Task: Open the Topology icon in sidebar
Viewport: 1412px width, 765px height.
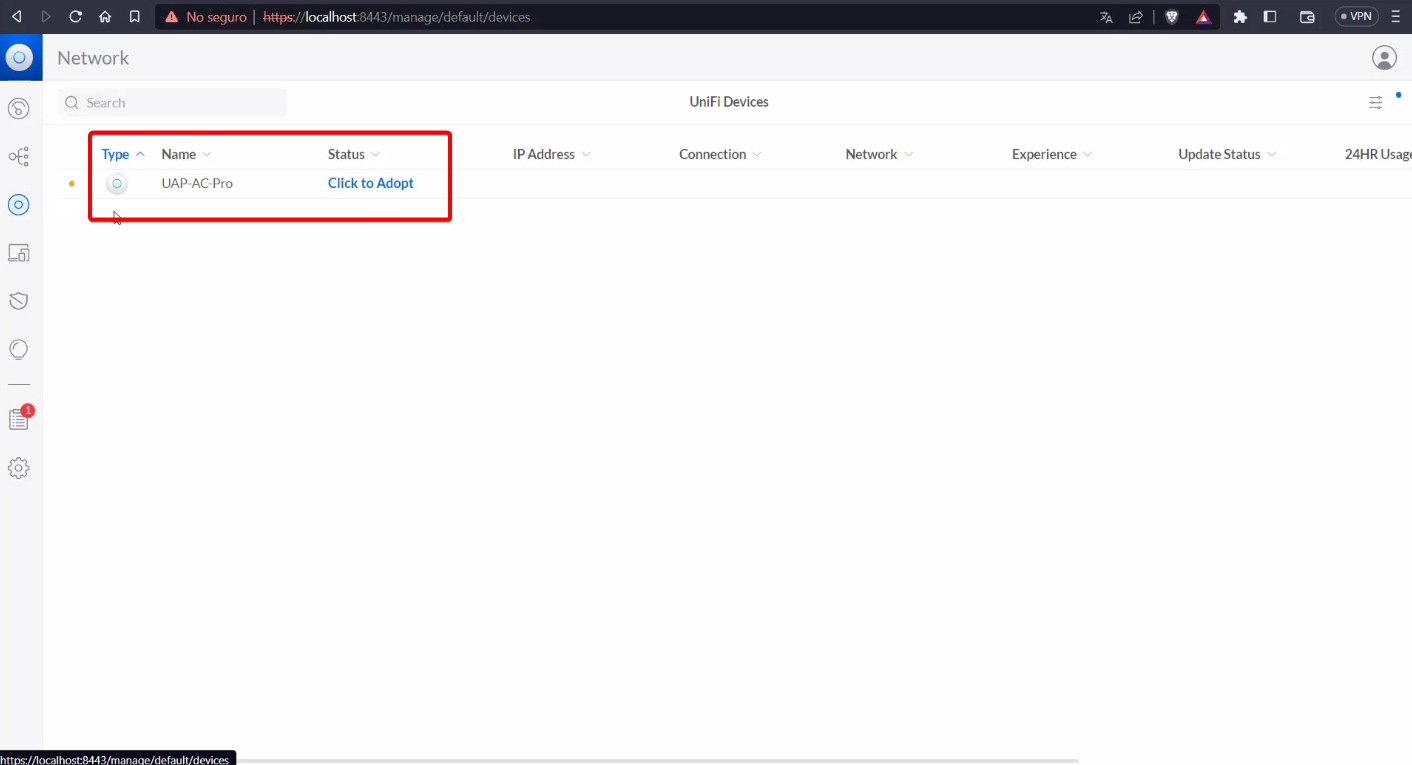Action: tap(18, 156)
